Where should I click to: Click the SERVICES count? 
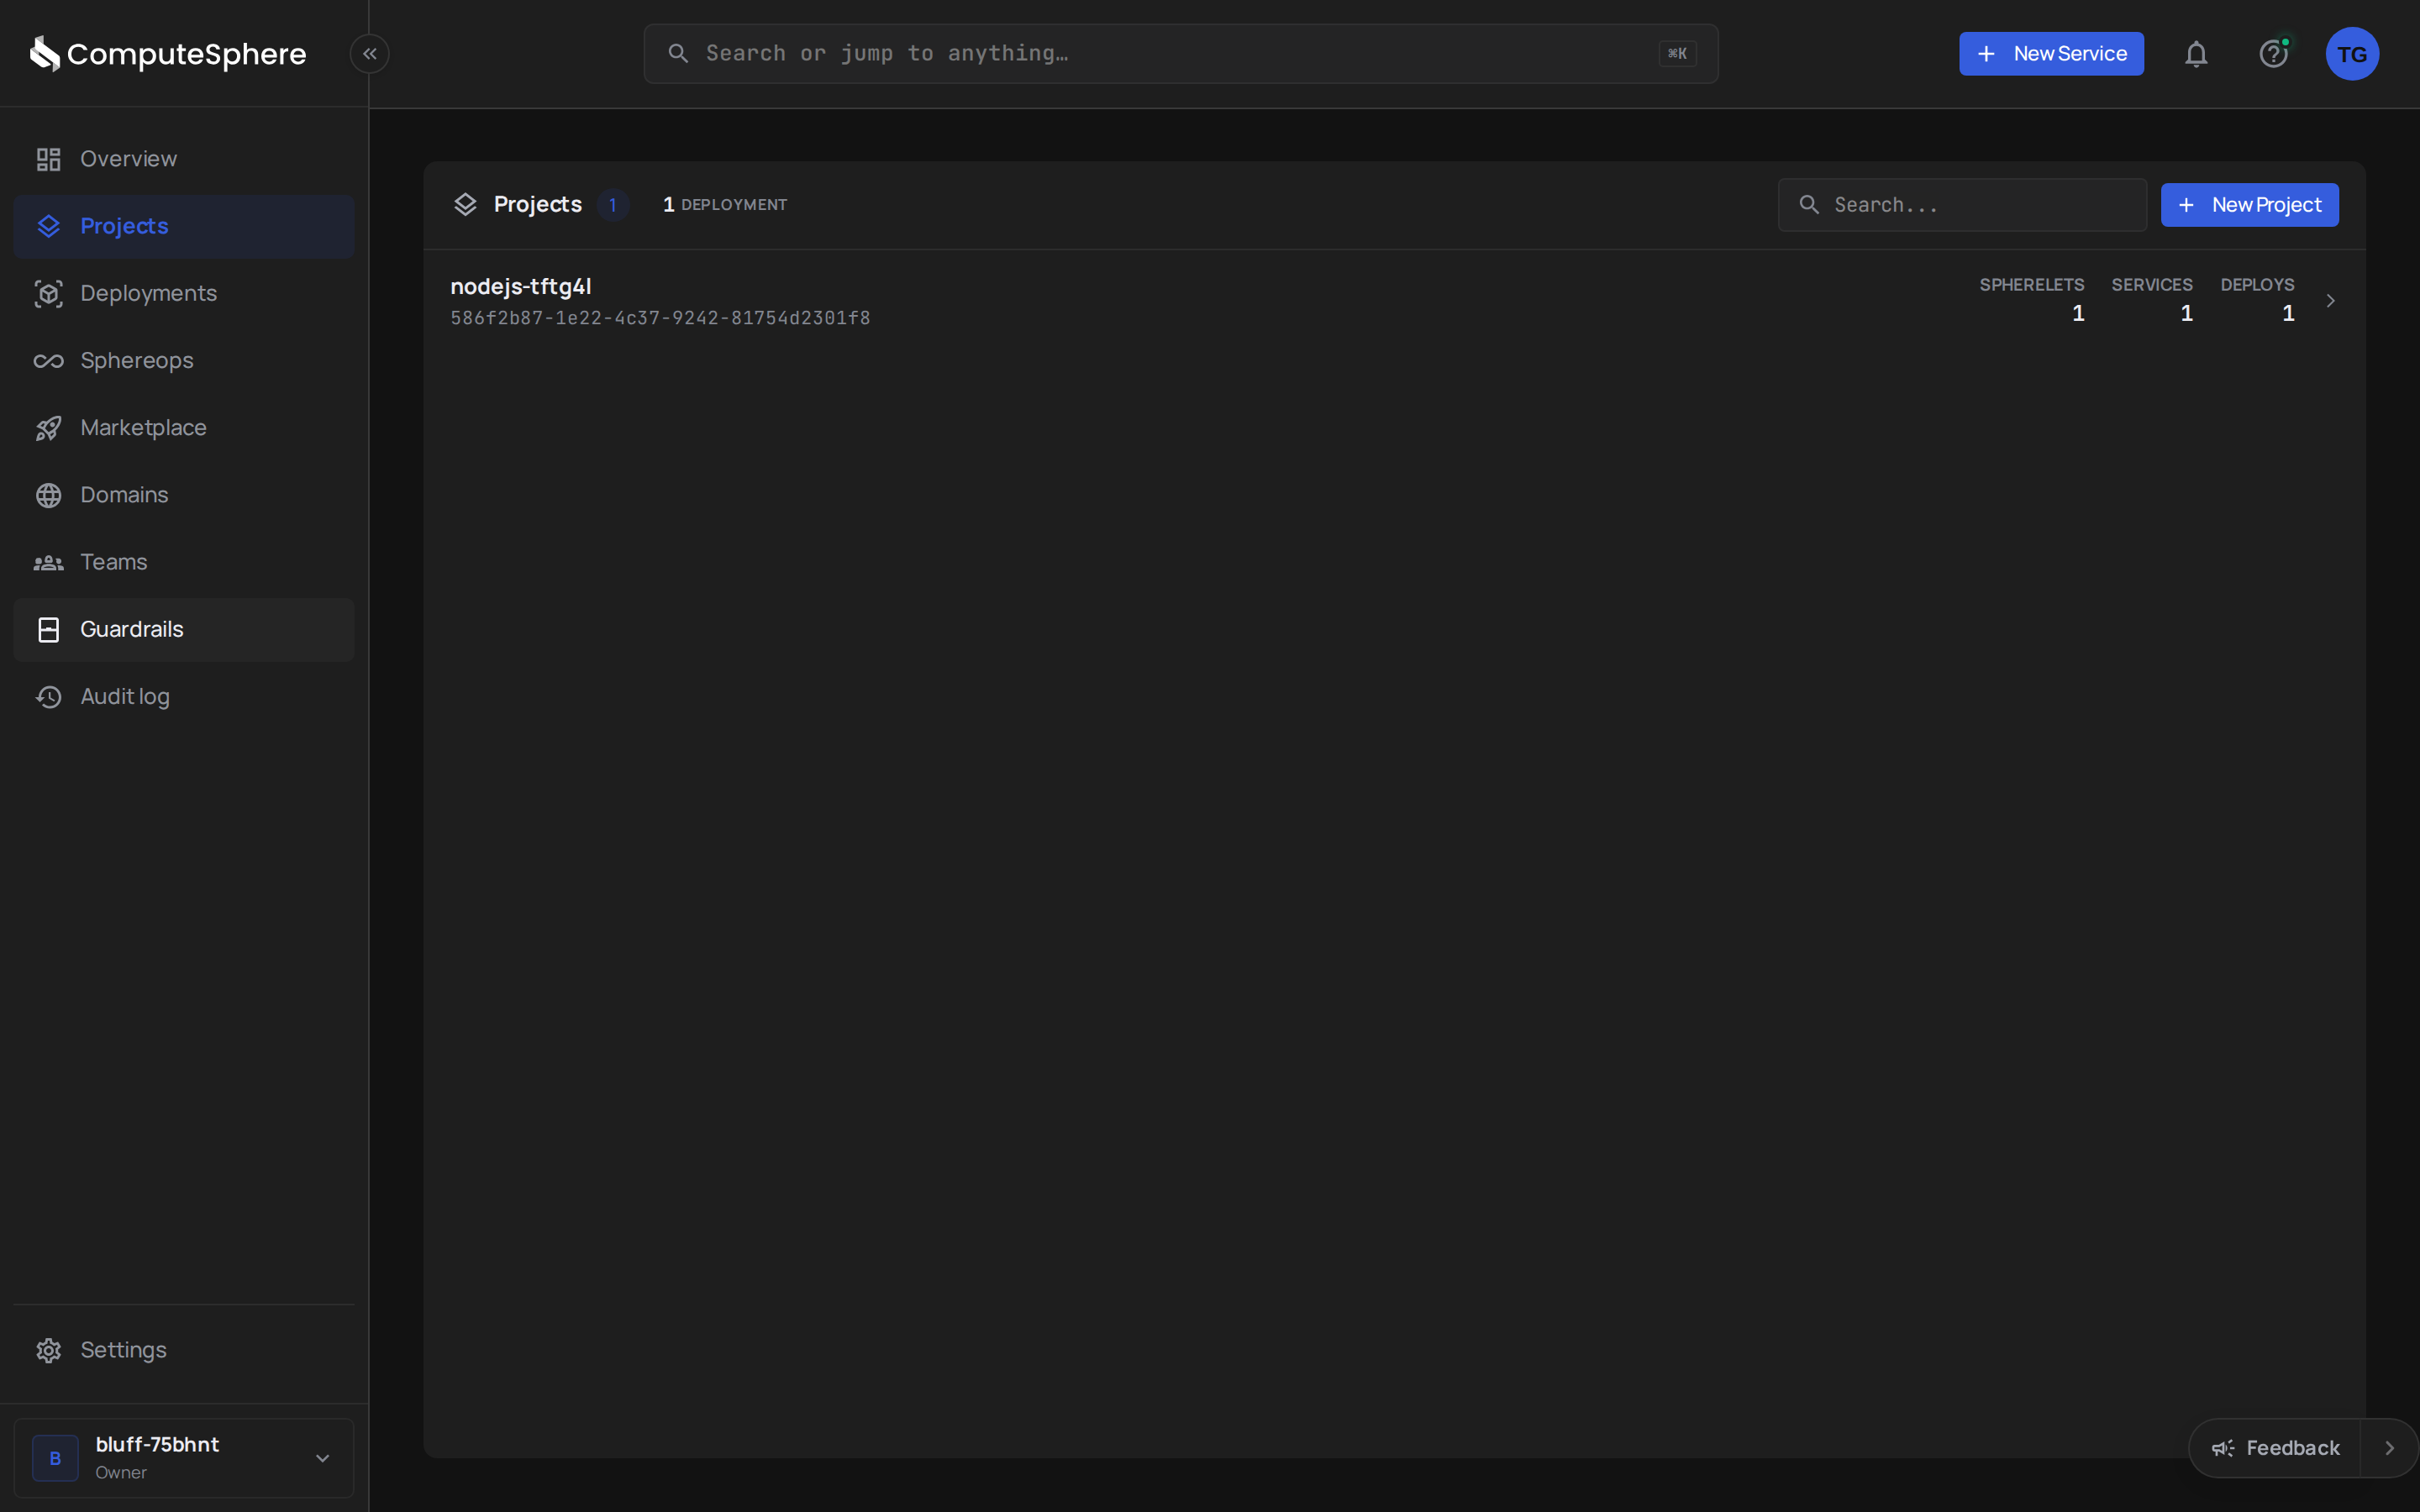2187,313
